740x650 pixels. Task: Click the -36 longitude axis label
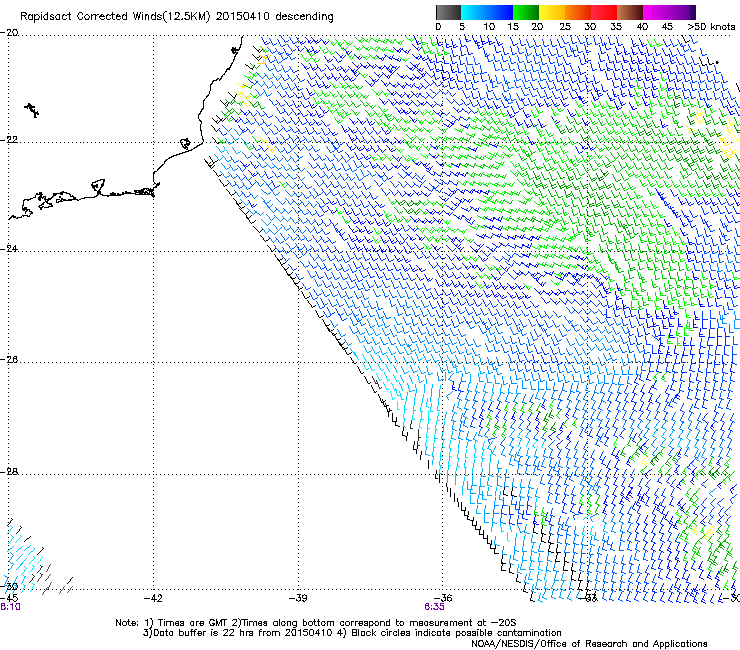[442, 598]
